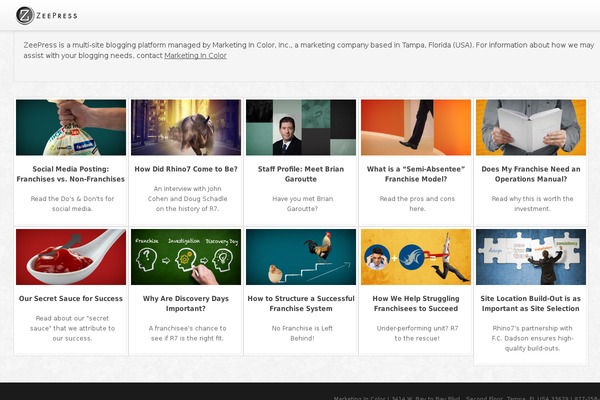Open How Did Rhino7 Come to Be?

tap(186, 169)
